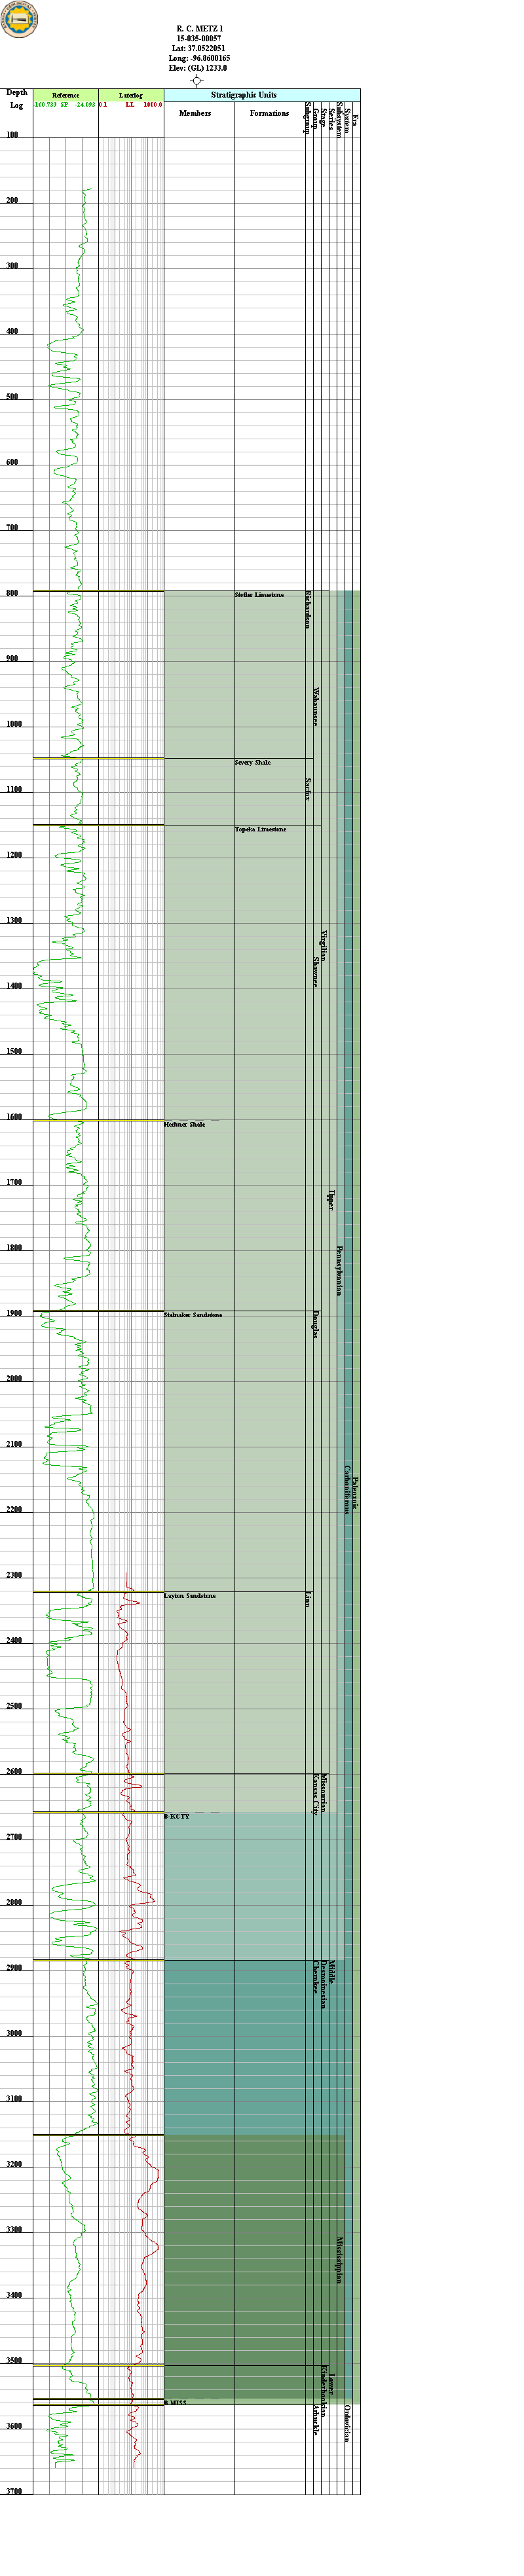Click the Elev: (GL) 1233.0 line
Viewport: 524px width, 2576px height.
(x=199, y=68)
